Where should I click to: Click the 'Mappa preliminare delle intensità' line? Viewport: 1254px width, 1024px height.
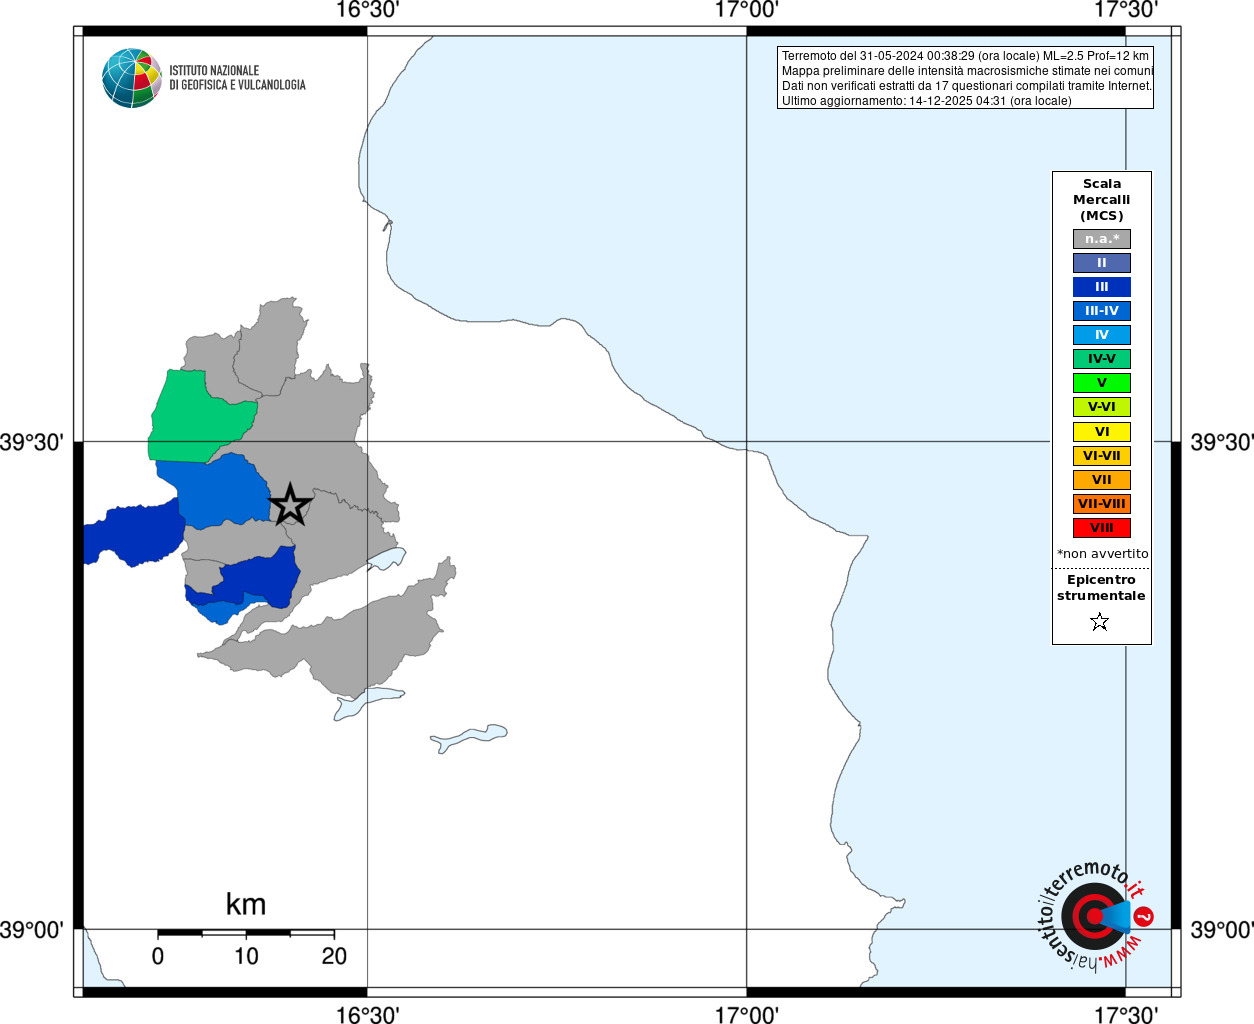click(x=967, y=71)
